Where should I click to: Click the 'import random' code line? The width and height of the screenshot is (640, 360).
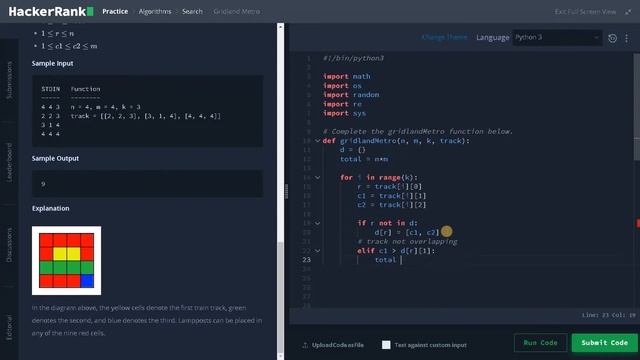click(351, 95)
